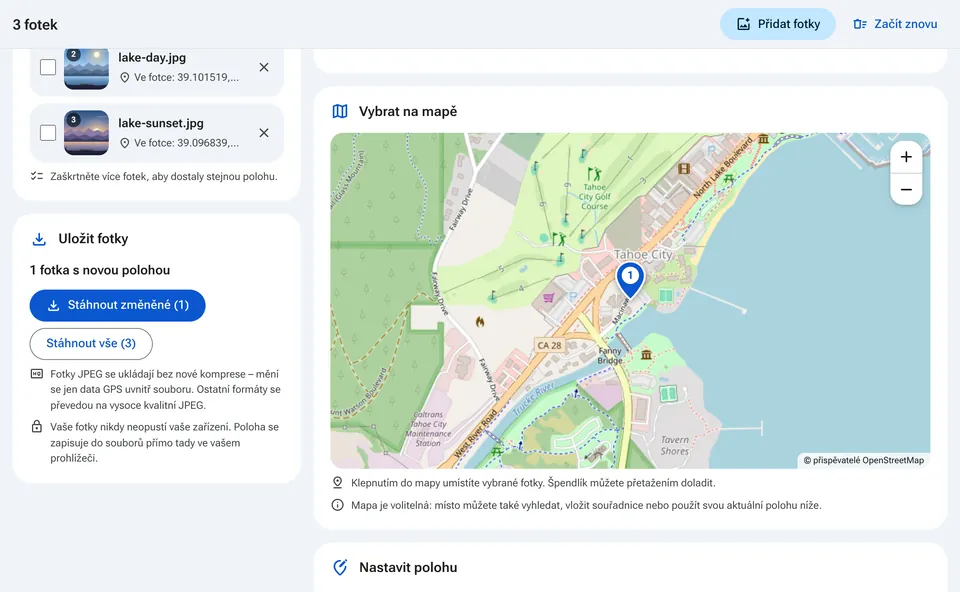Click the lock icon by the privacy note
This screenshot has height=592, width=960.
click(37, 427)
